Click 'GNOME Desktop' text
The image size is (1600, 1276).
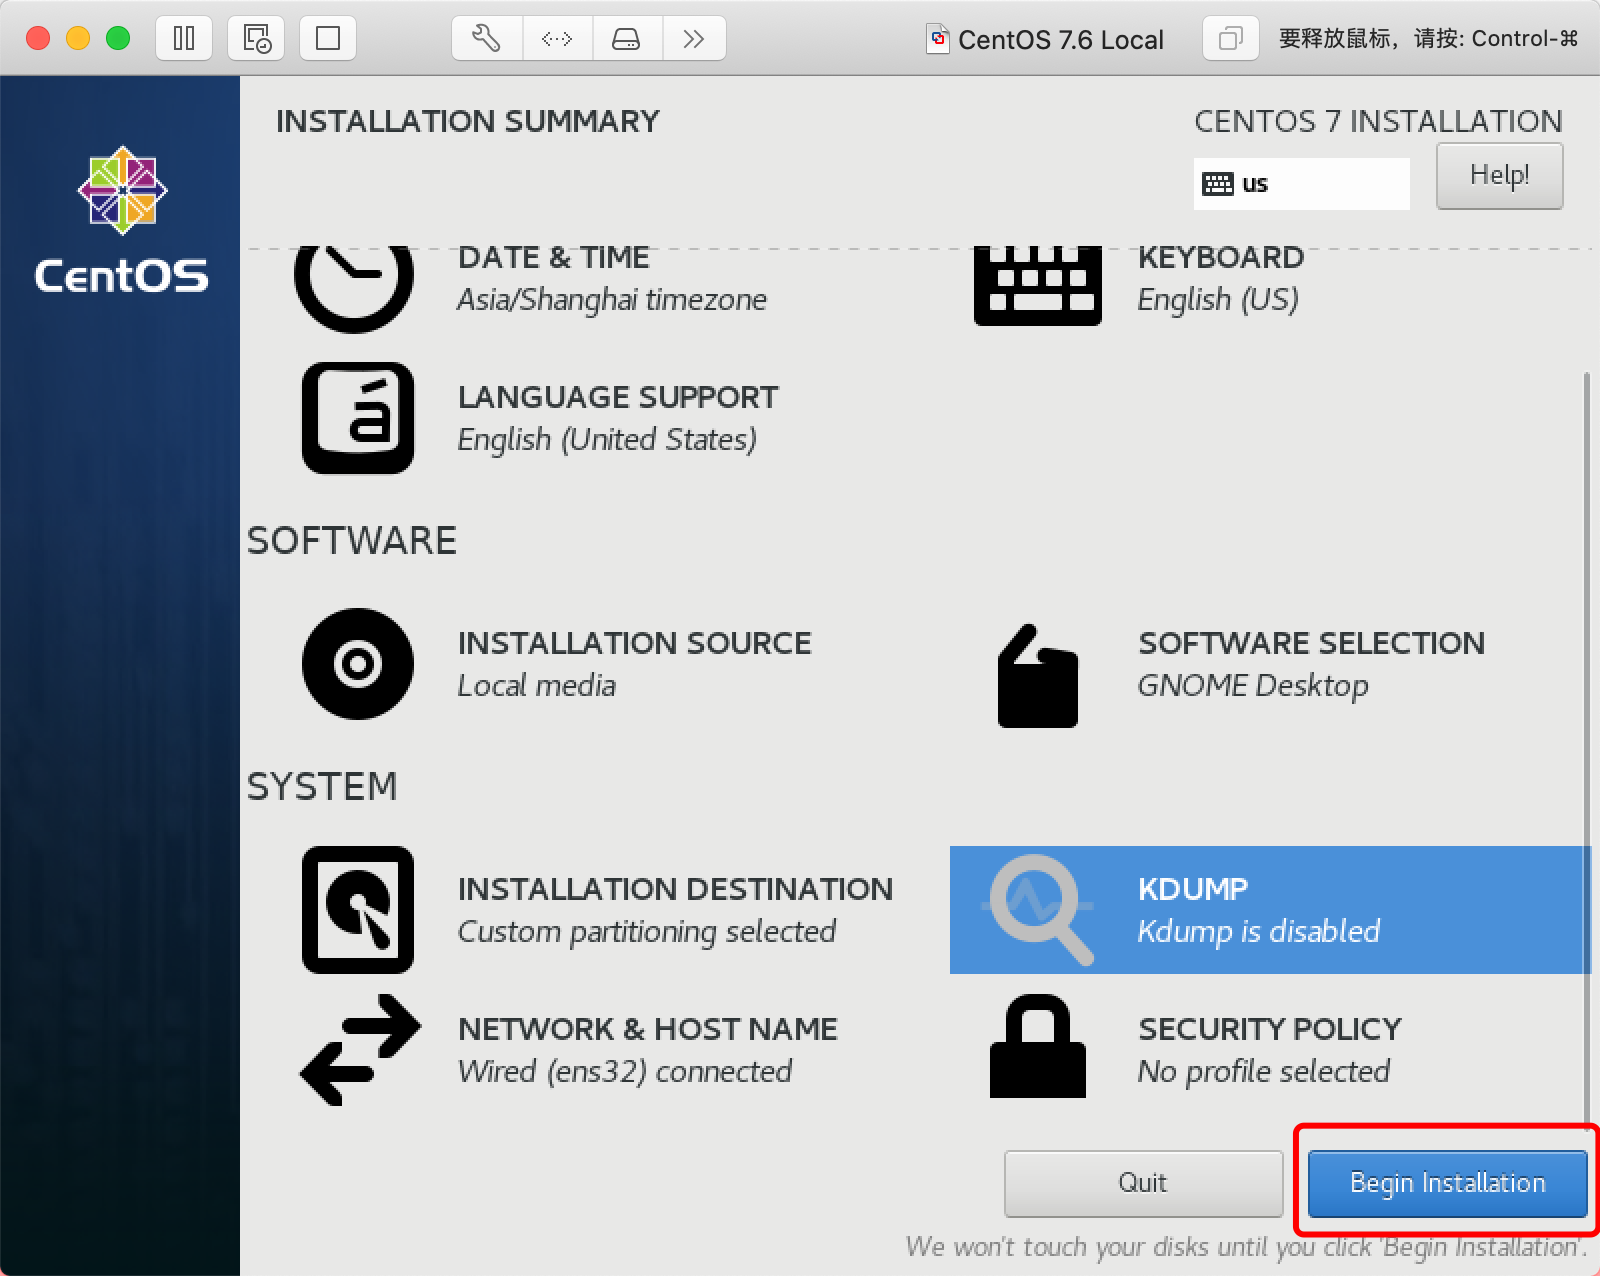coord(1253,686)
